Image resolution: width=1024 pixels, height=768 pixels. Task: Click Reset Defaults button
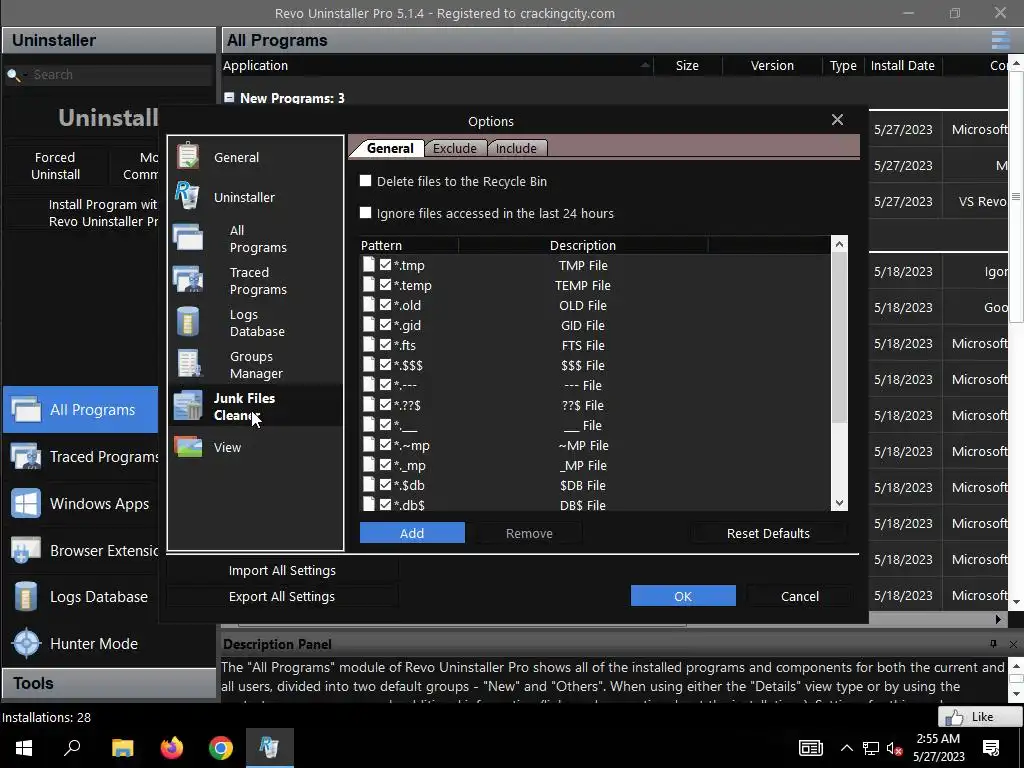point(768,533)
